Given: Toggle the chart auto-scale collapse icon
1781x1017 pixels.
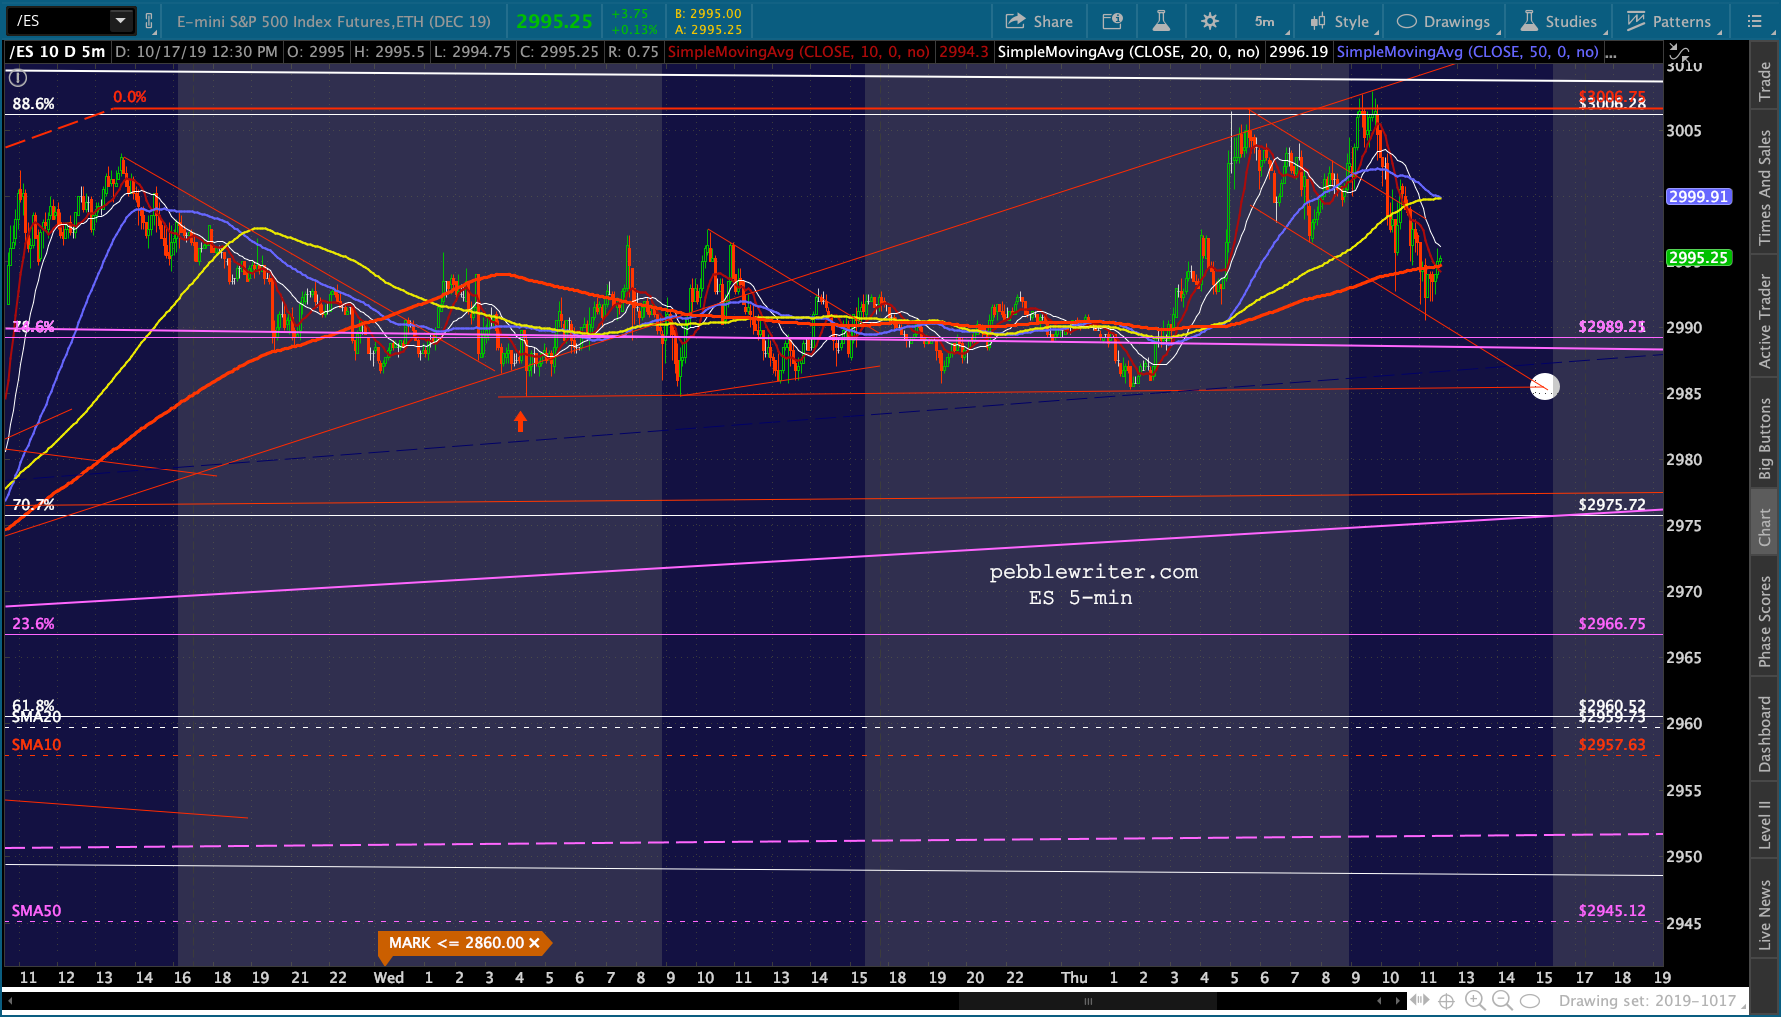Looking at the screenshot, I should pyautogui.click(x=1679, y=54).
